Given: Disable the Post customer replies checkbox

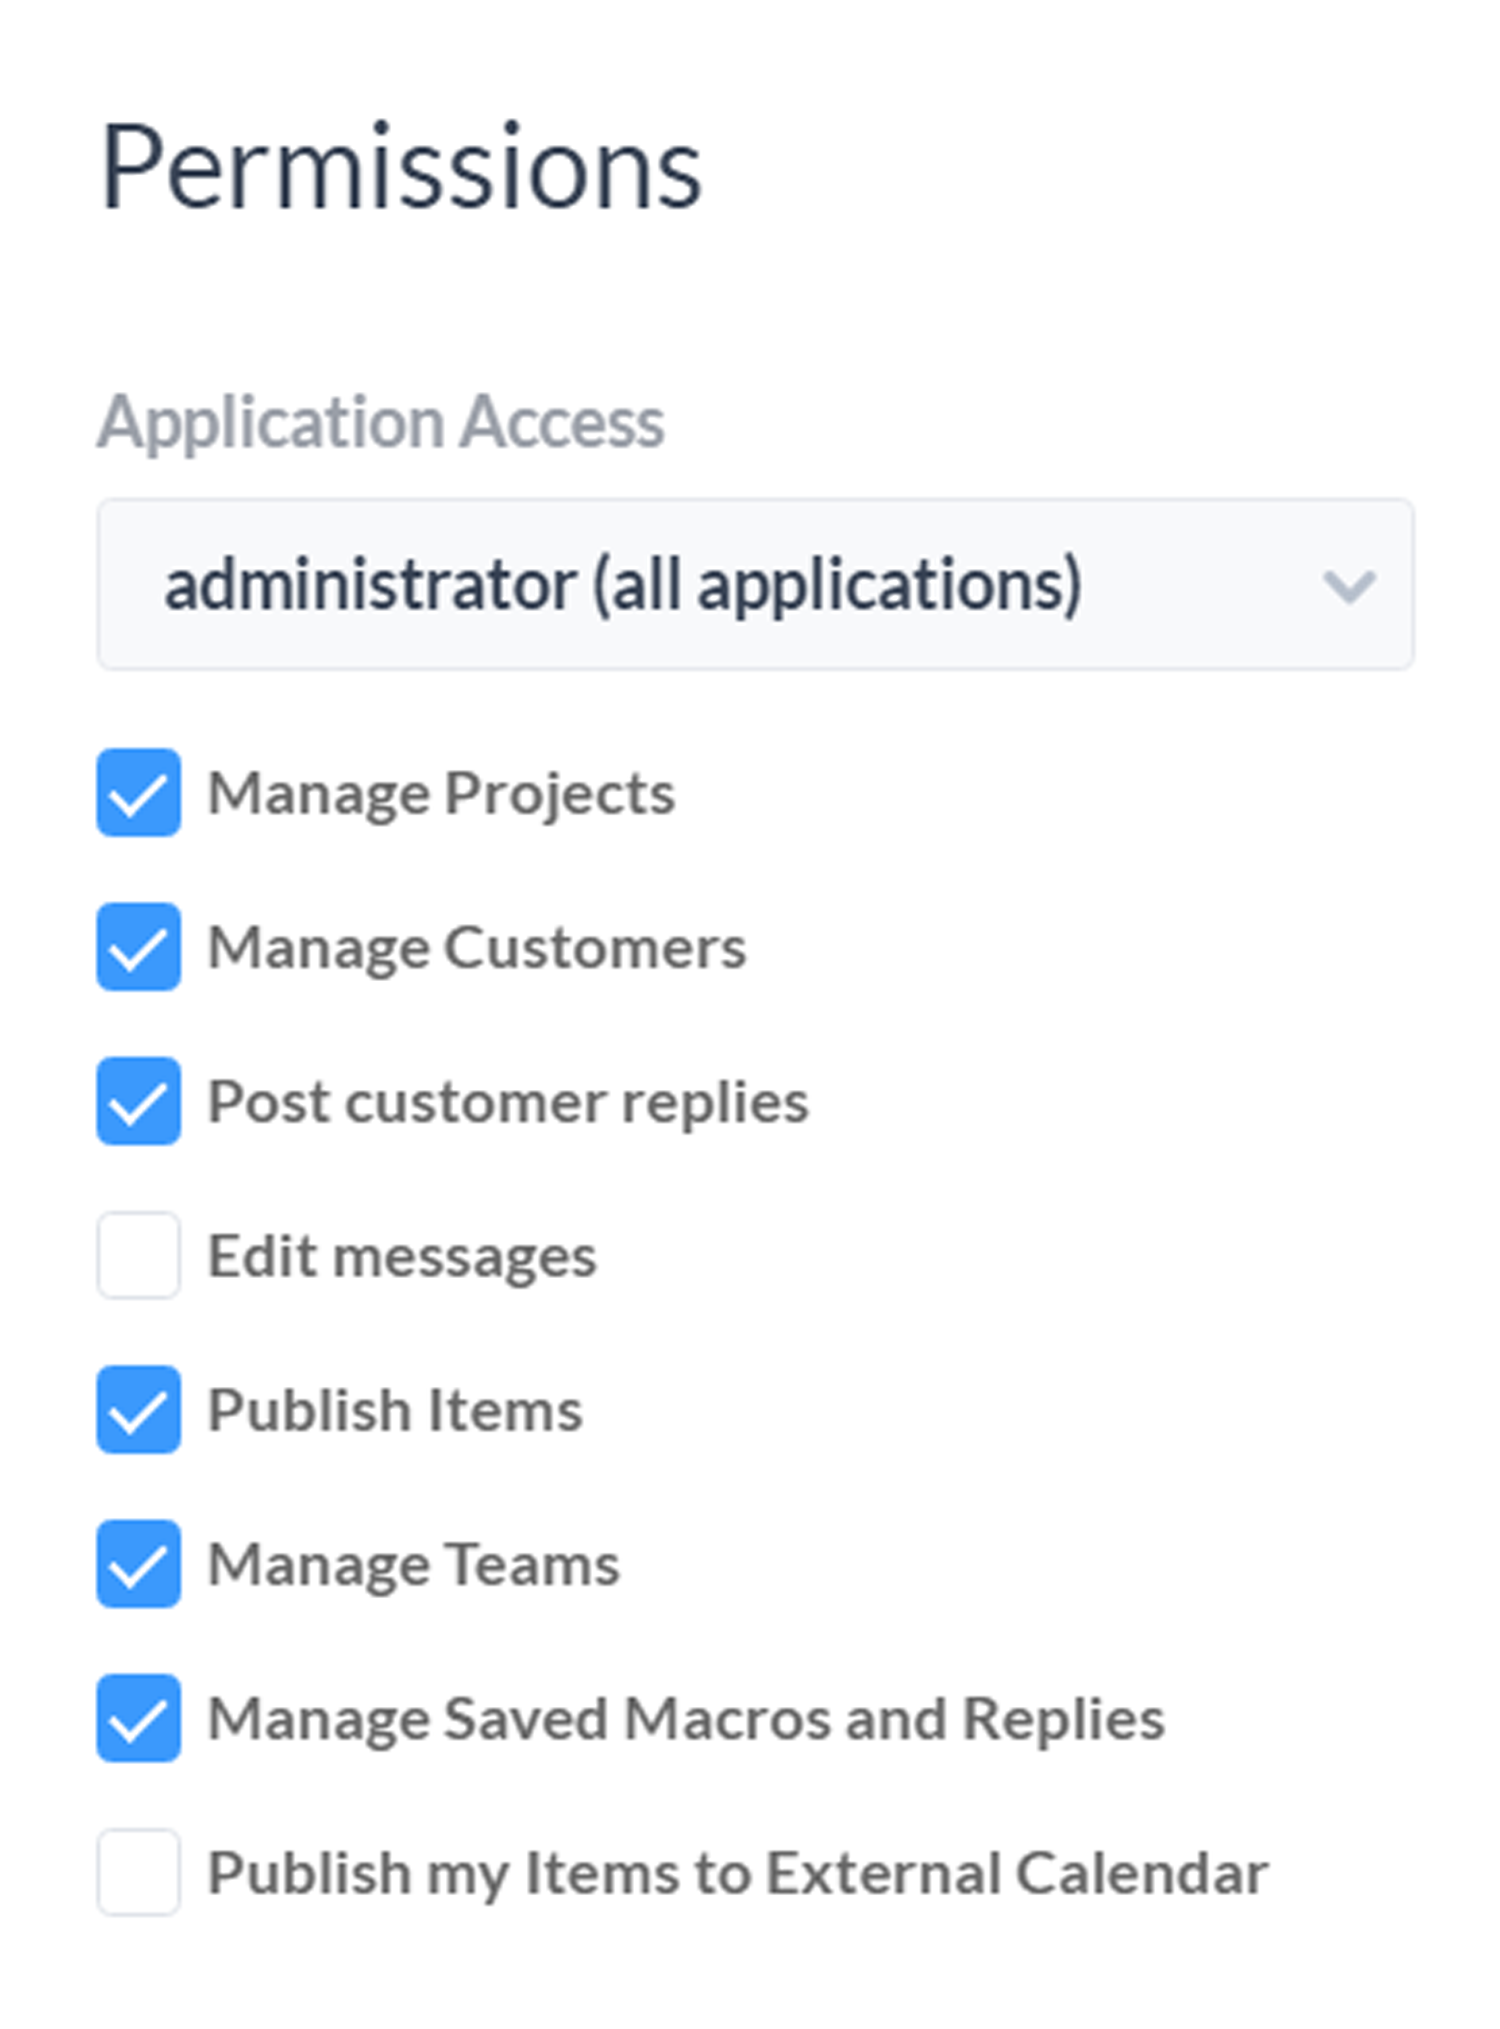Looking at the screenshot, I should 138,1100.
